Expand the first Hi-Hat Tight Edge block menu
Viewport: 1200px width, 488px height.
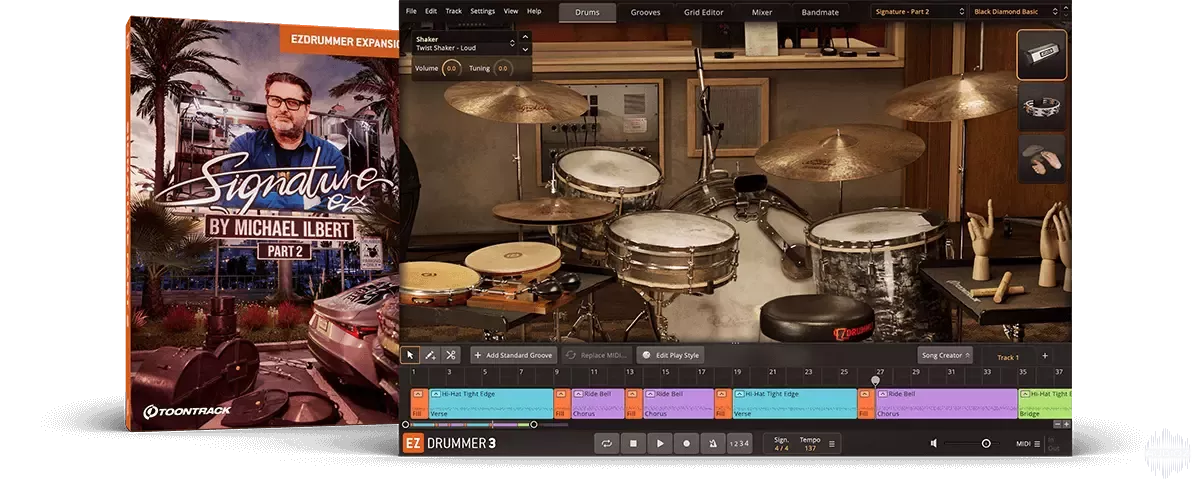pyautogui.click(x=436, y=395)
